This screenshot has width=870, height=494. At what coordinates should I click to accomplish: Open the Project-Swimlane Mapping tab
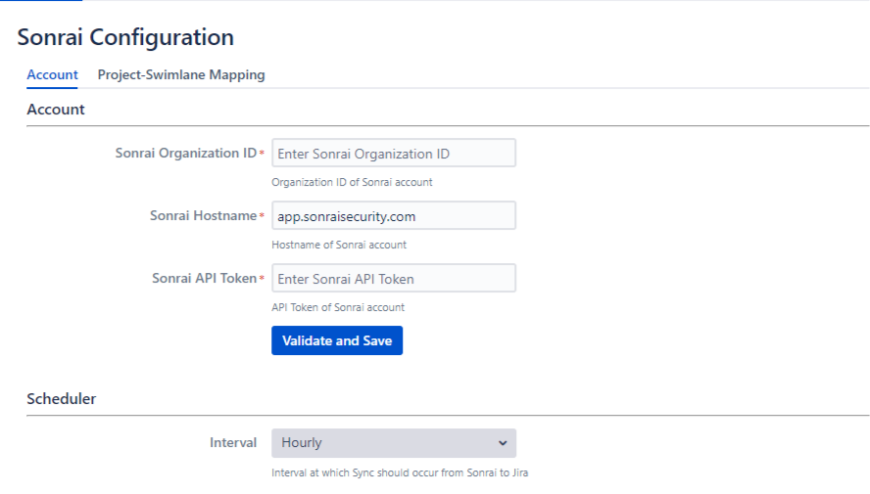(181, 75)
